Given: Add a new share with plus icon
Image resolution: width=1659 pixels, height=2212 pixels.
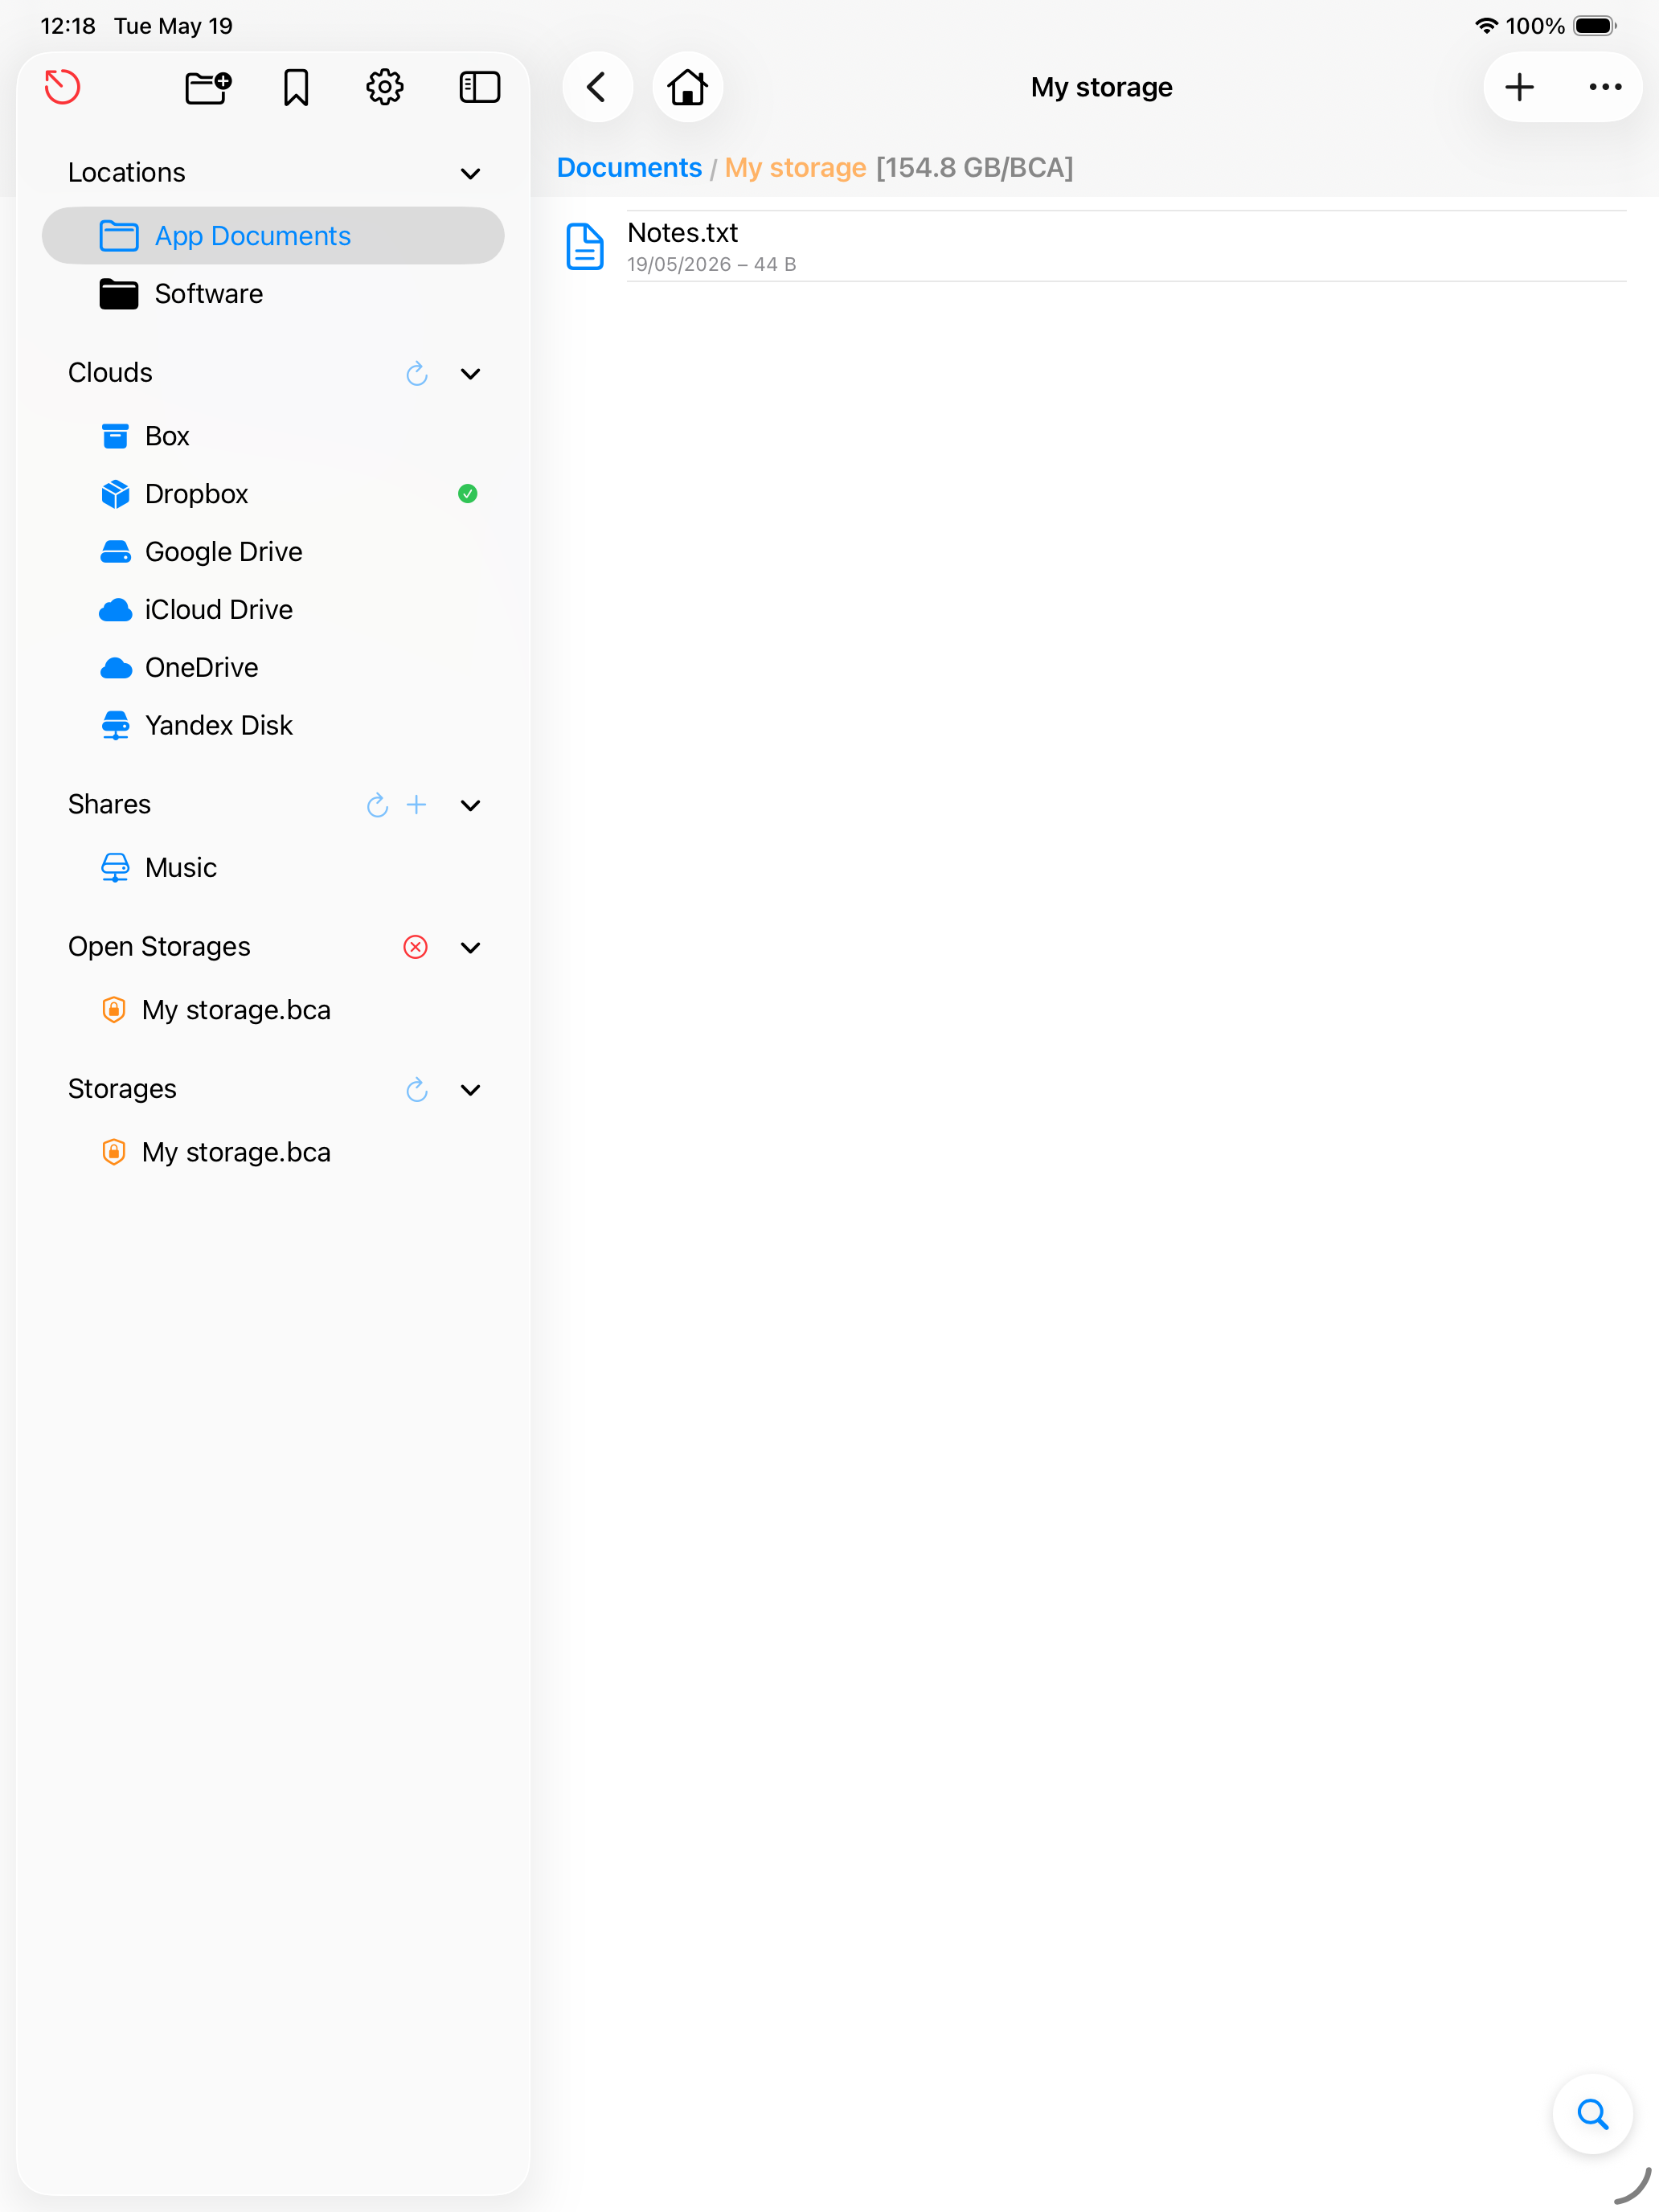Looking at the screenshot, I should click(x=417, y=805).
